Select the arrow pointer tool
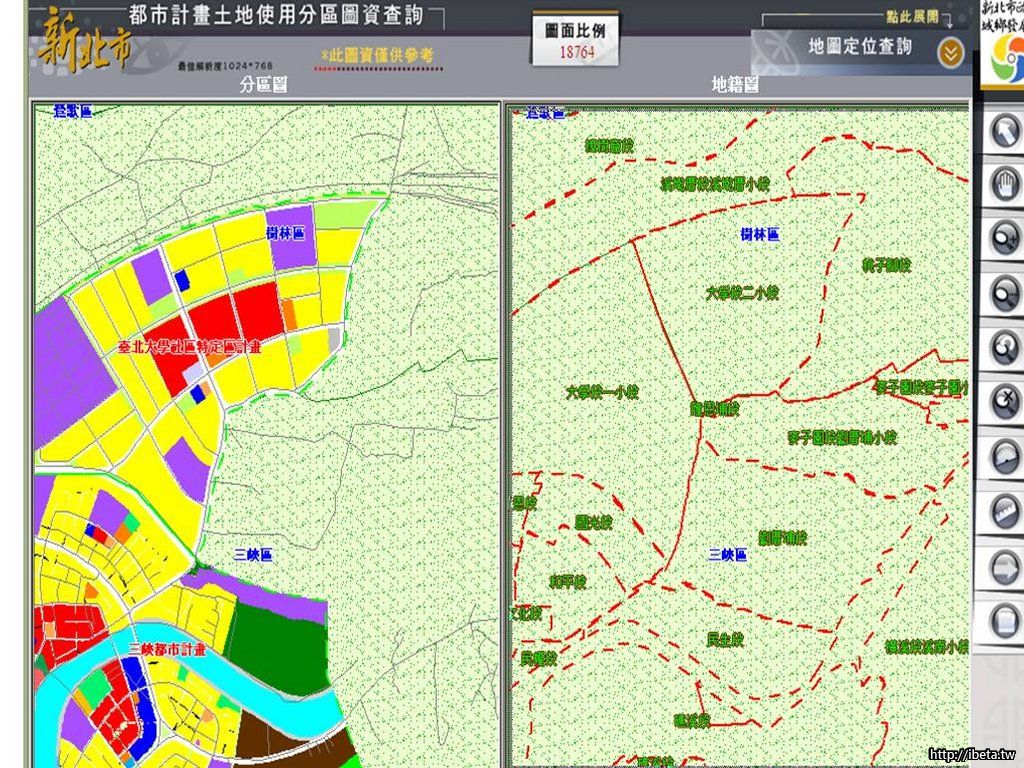This screenshot has width=1024, height=768. point(1003,130)
